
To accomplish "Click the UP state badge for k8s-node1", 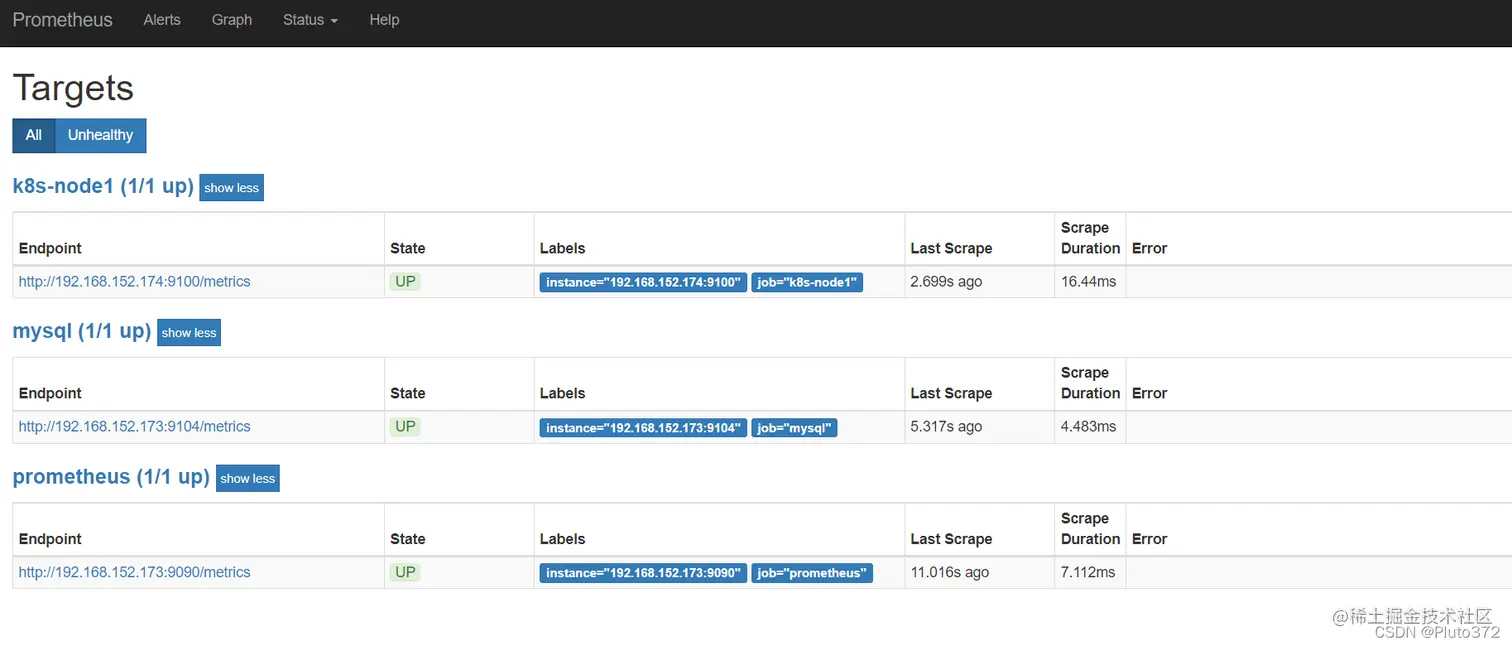I will coord(405,282).
